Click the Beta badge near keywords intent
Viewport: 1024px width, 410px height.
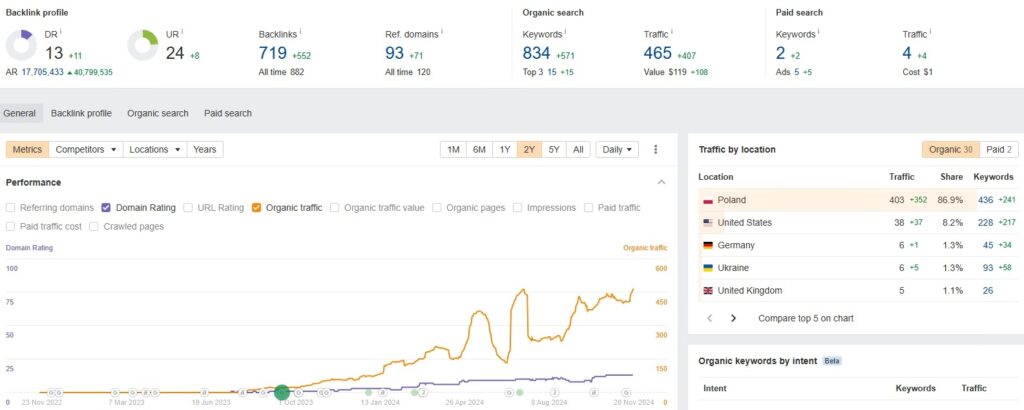831,361
